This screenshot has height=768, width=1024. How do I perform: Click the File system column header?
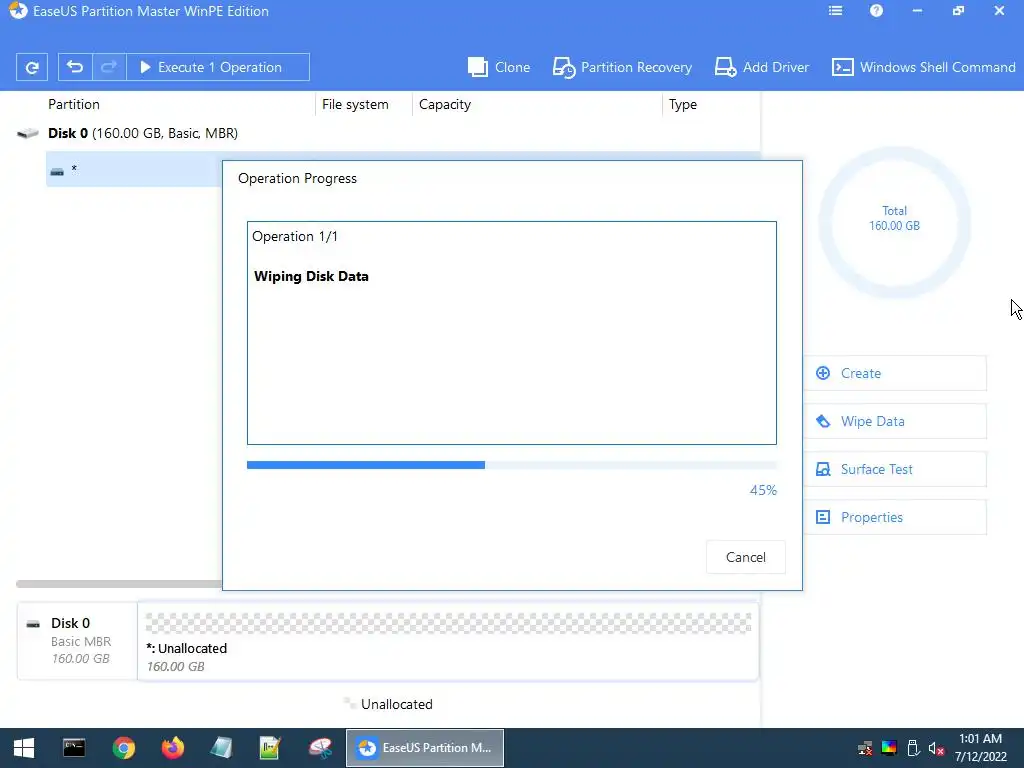(x=355, y=104)
